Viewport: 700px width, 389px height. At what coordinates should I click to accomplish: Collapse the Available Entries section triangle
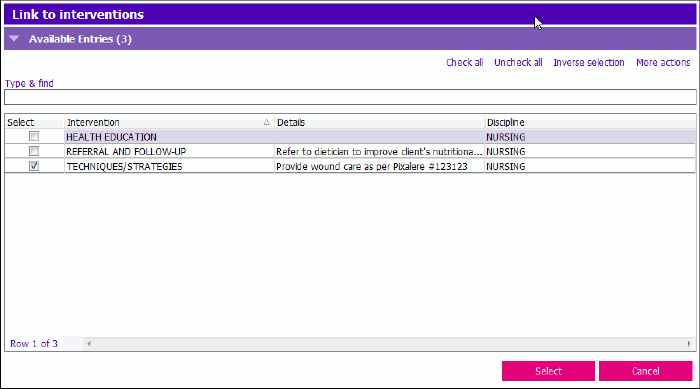(x=14, y=39)
